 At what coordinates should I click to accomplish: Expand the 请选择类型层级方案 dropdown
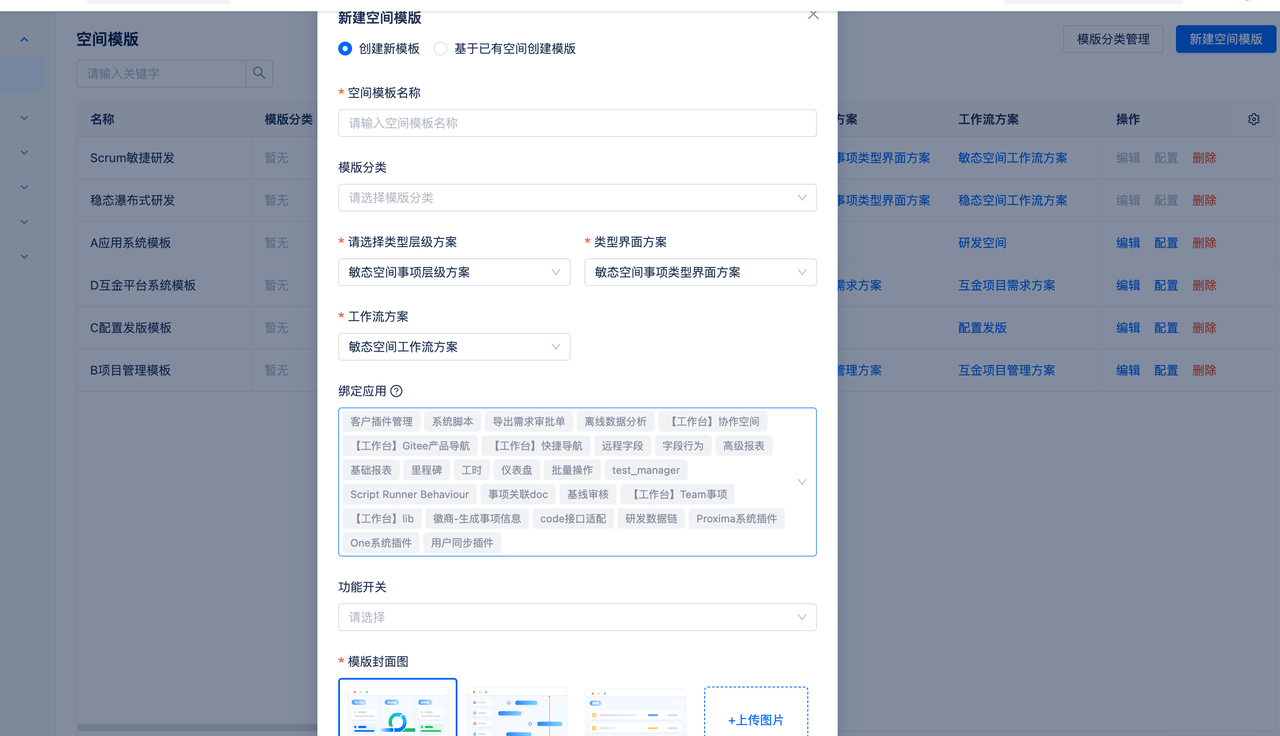[x=454, y=272]
